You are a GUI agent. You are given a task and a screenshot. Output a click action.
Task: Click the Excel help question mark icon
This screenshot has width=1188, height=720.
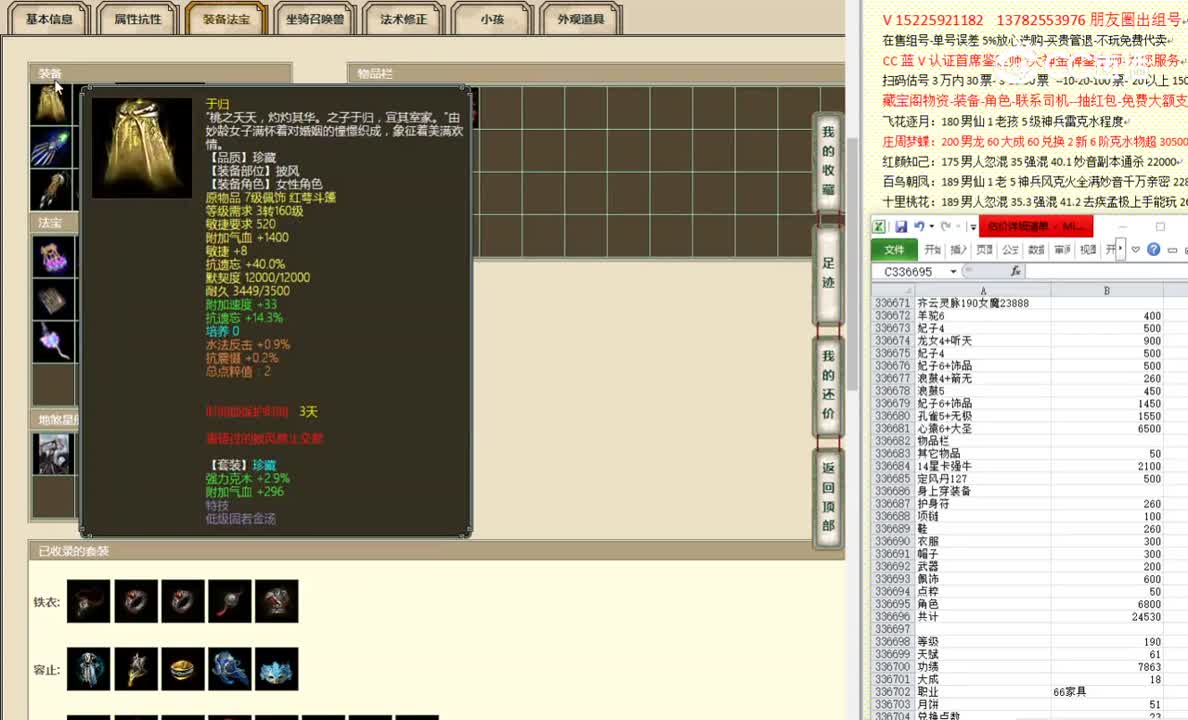pos(1154,249)
